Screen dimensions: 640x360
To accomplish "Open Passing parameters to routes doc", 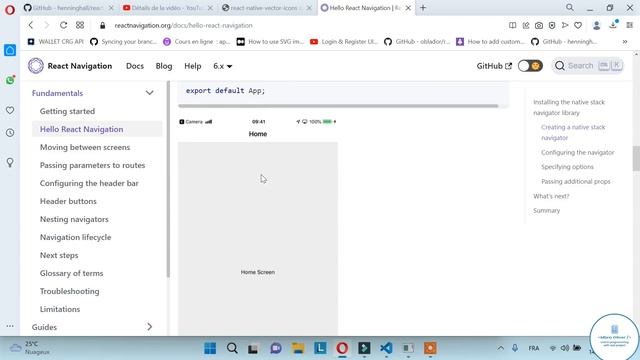I will point(92,165).
